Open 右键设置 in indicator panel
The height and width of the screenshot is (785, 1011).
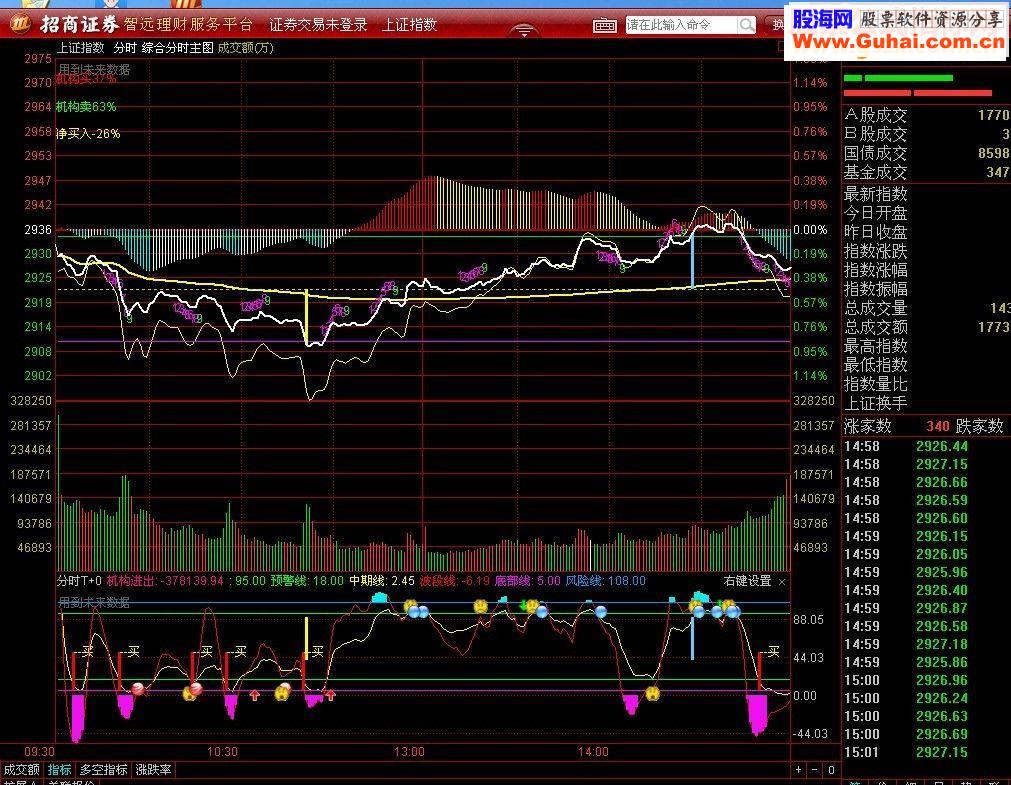747,581
